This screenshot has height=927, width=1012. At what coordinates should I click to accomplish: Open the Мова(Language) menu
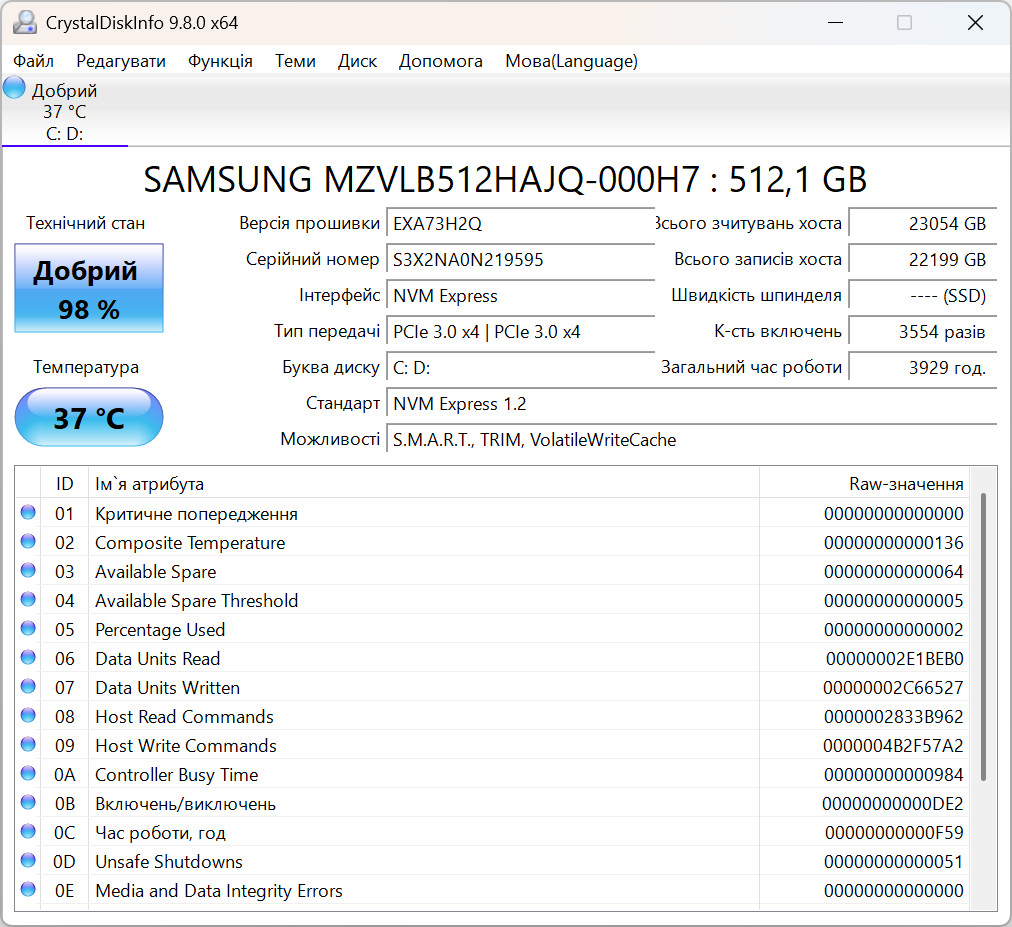(571, 61)
